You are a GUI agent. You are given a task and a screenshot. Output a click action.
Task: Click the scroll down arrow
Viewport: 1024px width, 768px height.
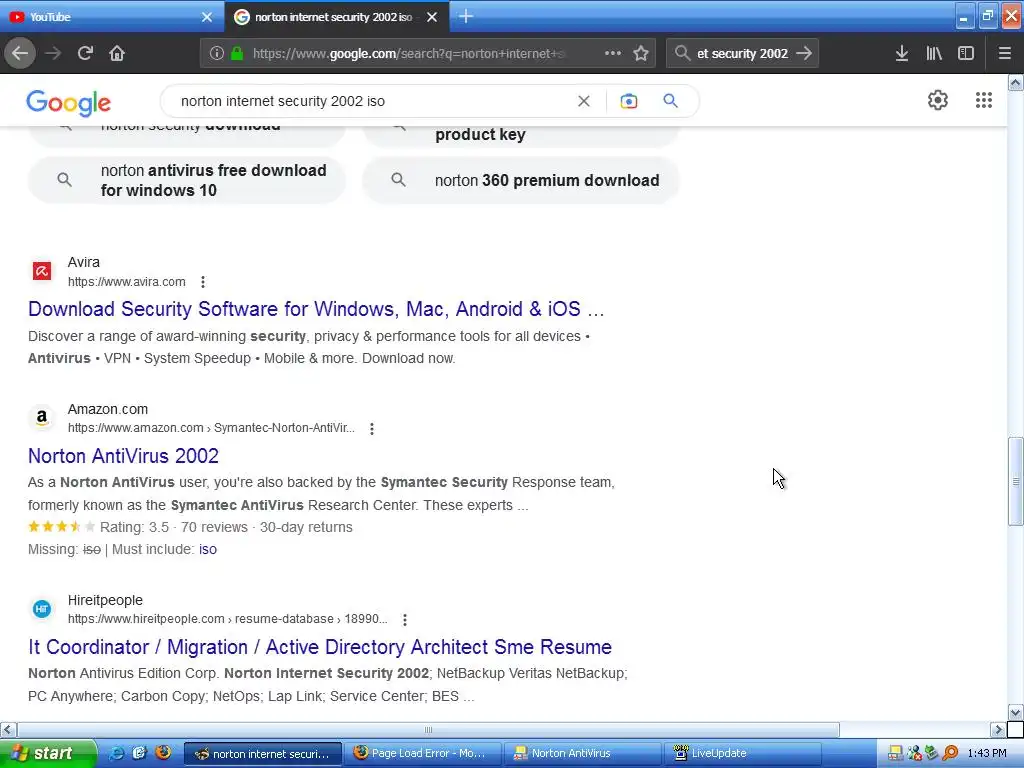[x=1016, y=712]
